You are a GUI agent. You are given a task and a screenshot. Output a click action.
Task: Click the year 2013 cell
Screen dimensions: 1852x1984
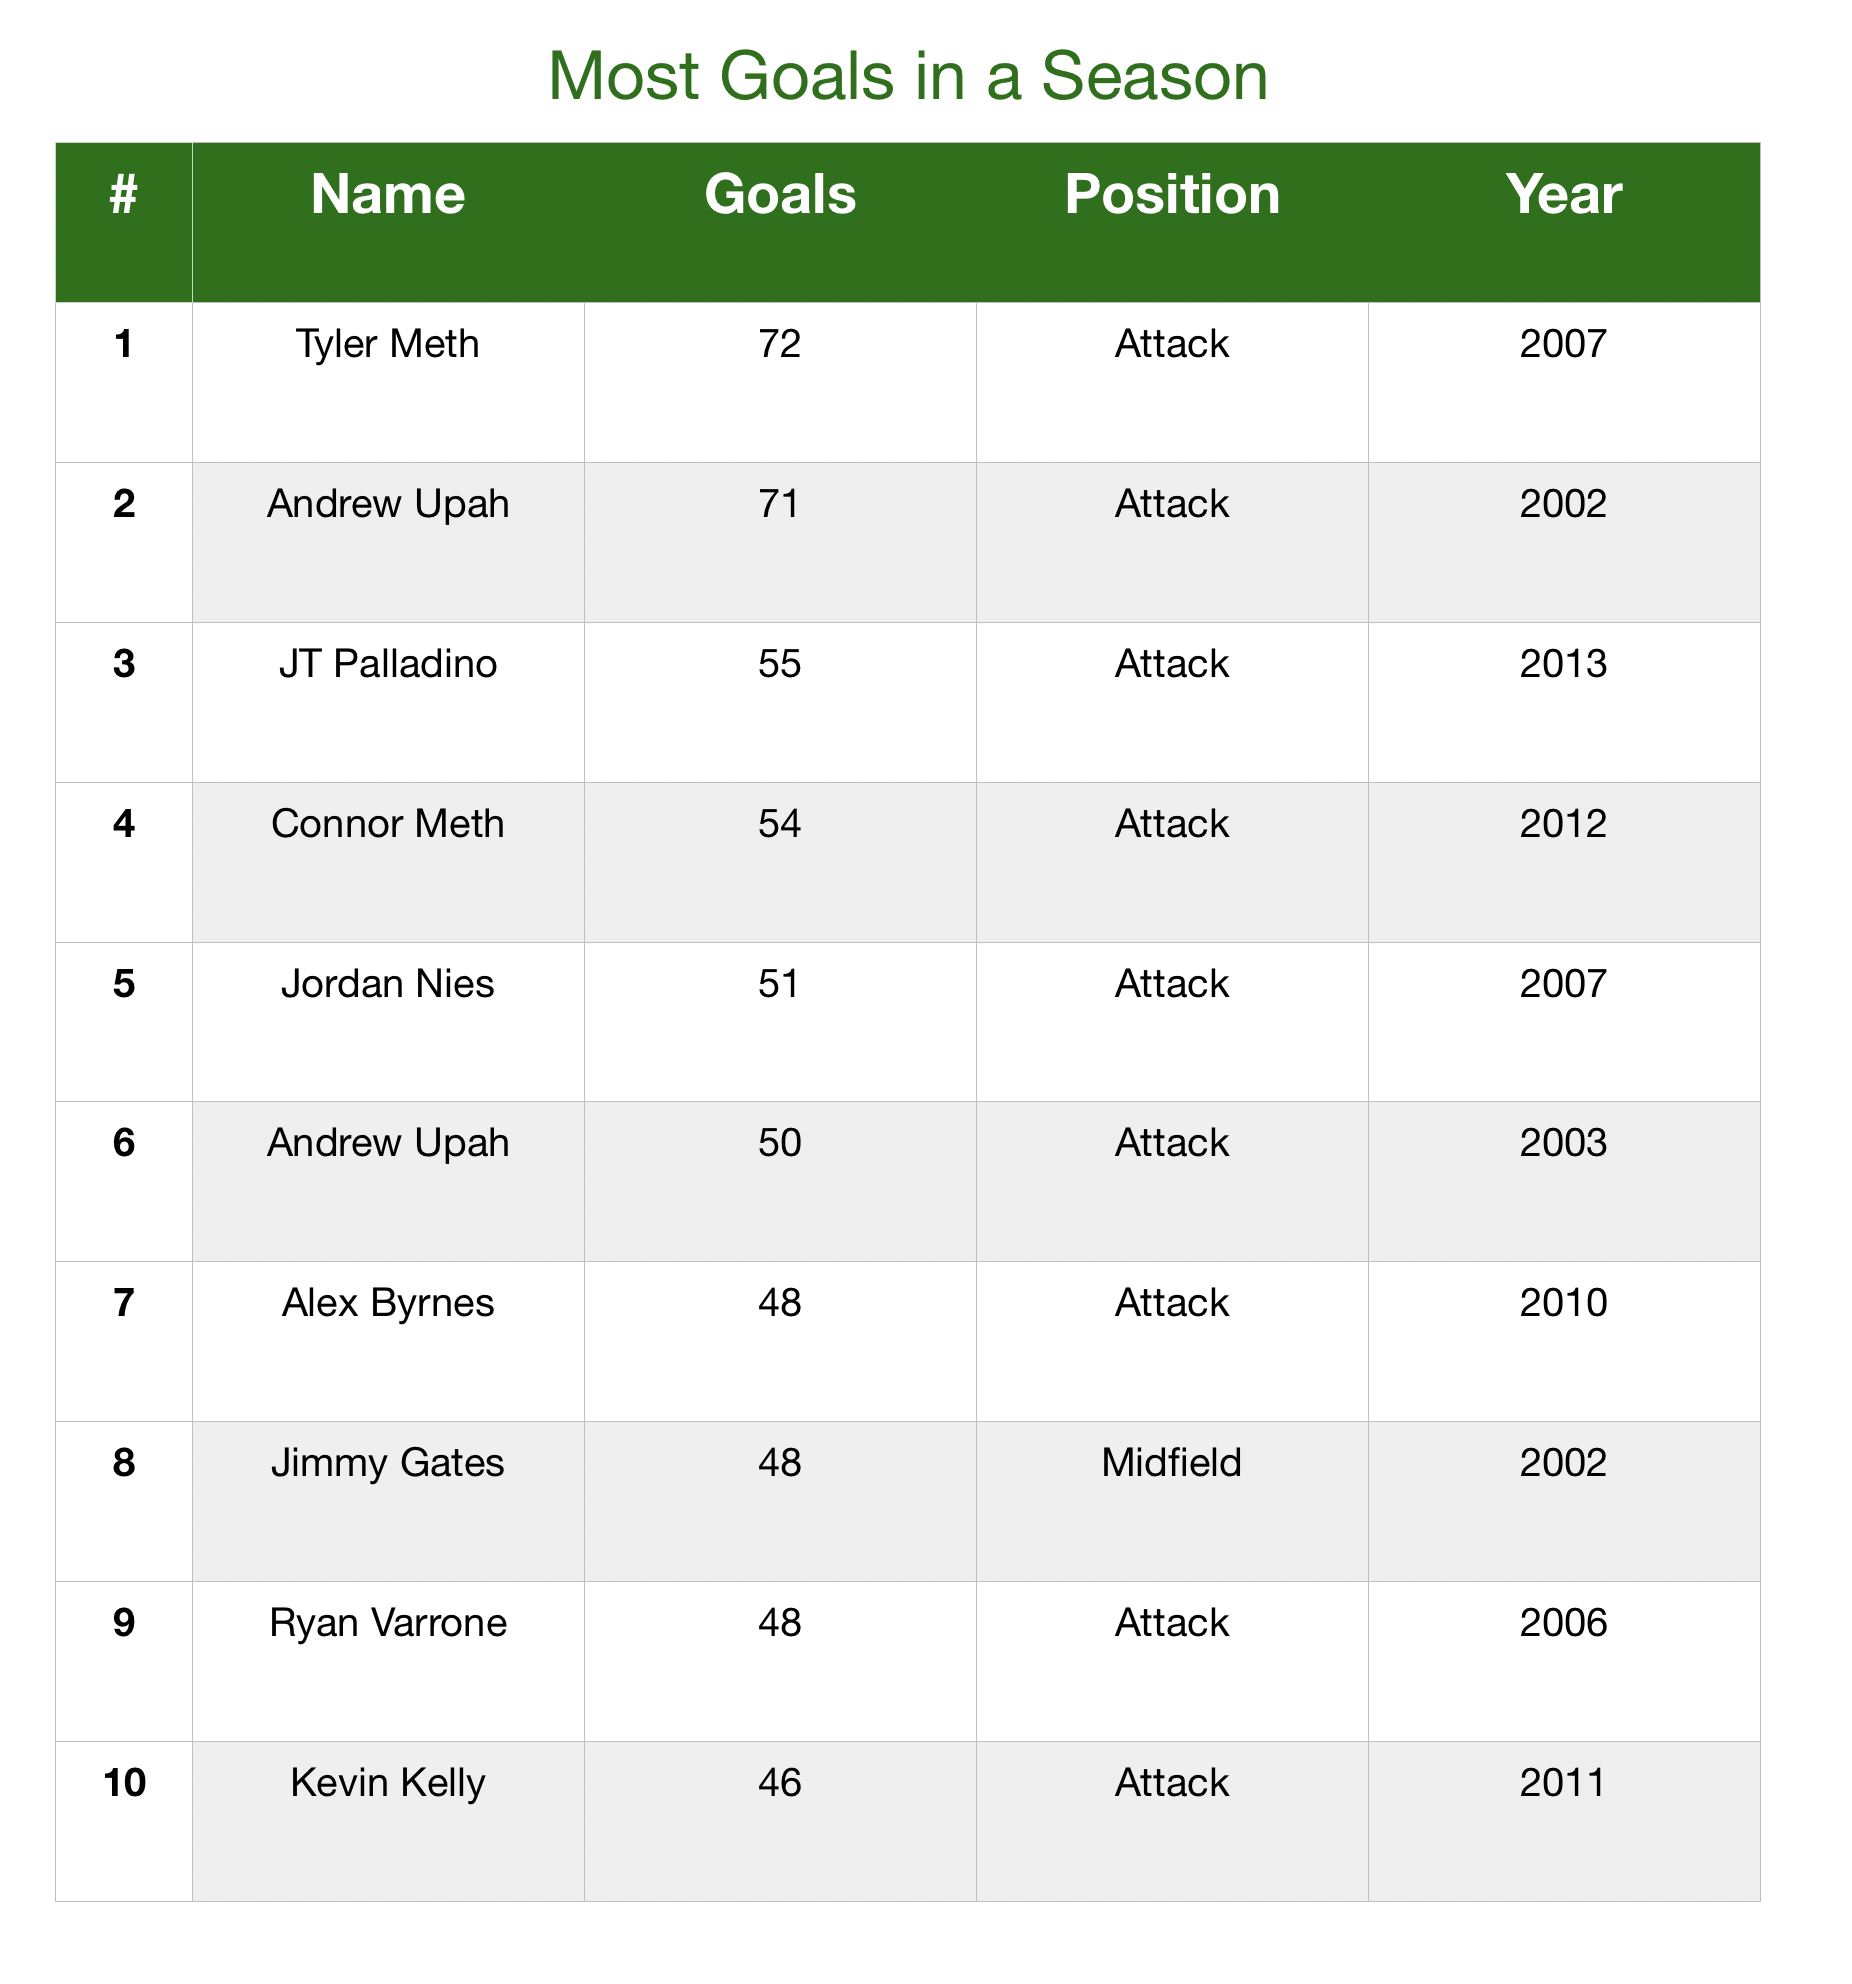point(1564,702)
